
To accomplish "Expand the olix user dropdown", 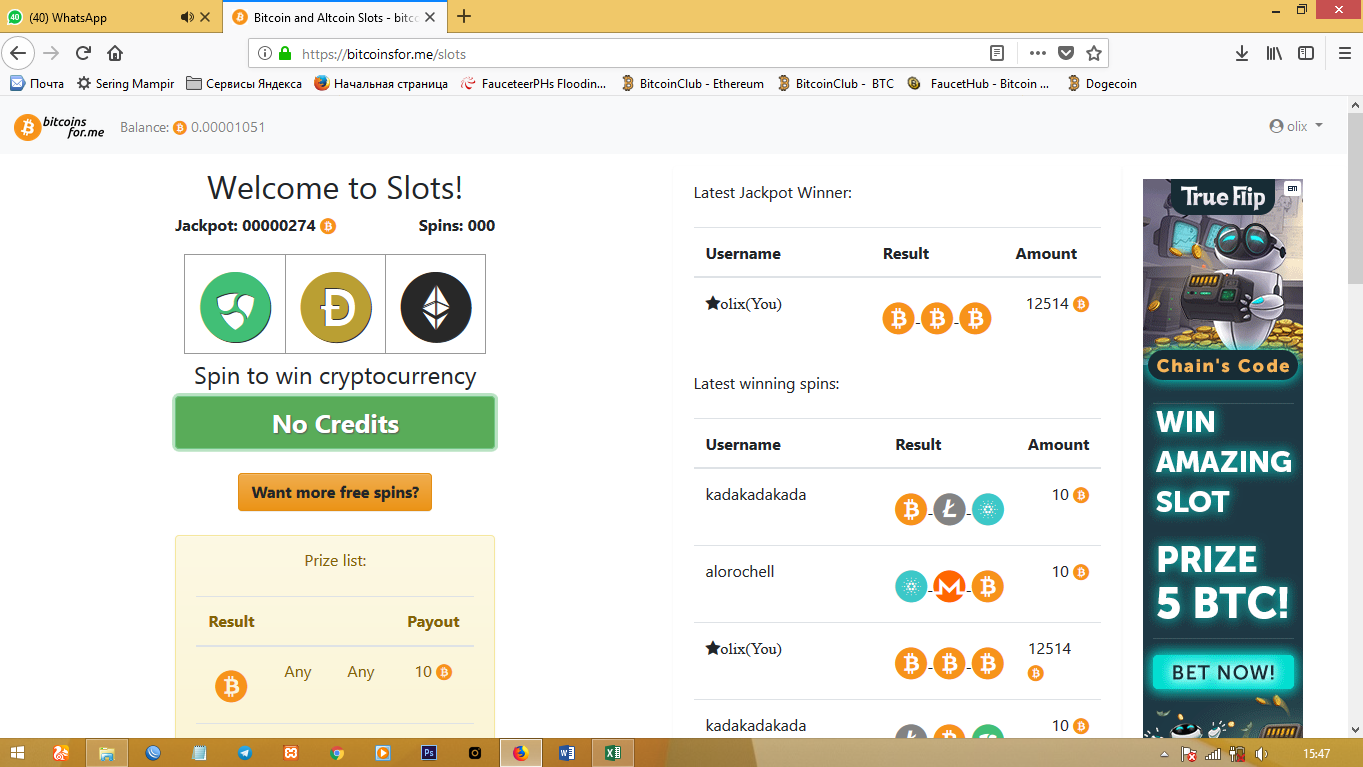I will coord(1296,127).
